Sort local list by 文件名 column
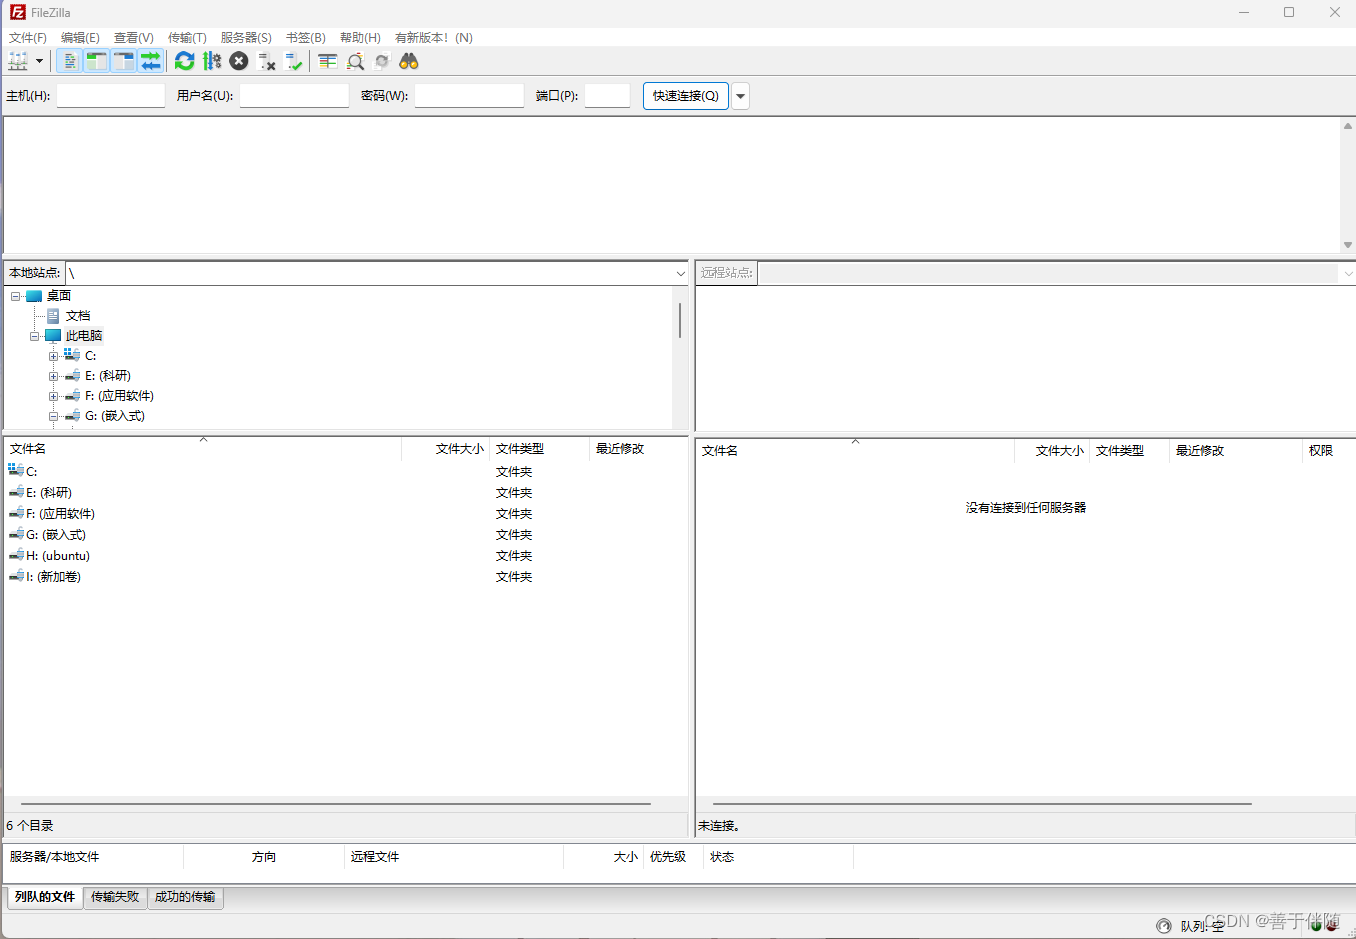The width and height of the screenshot is (1356, 939). pyautogui.click(x=203, y=449)
